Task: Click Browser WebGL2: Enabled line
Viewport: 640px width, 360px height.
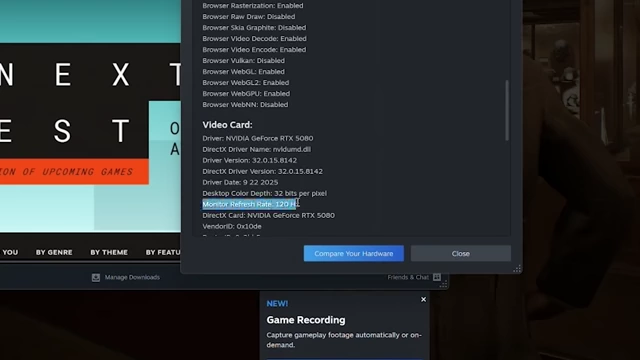Action: coord(246,83)
